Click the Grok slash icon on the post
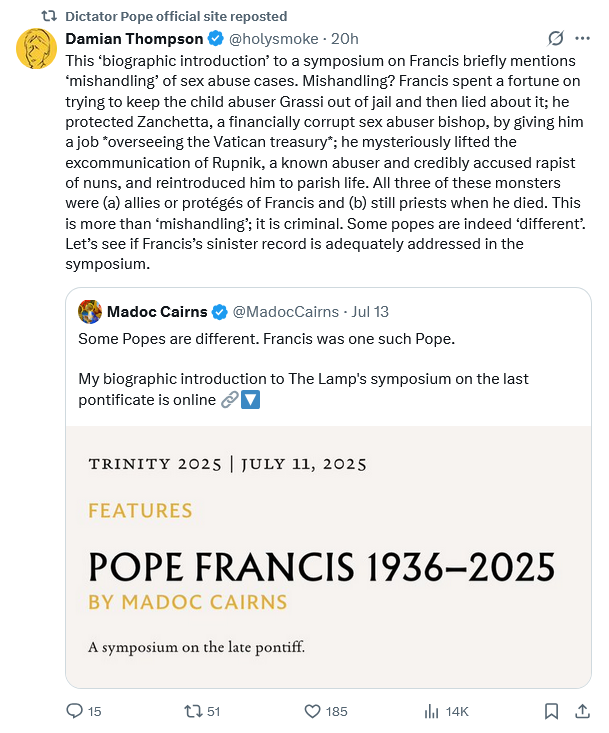Image resolution: width=609 pixels, height=733 pixels. [555, 38]
